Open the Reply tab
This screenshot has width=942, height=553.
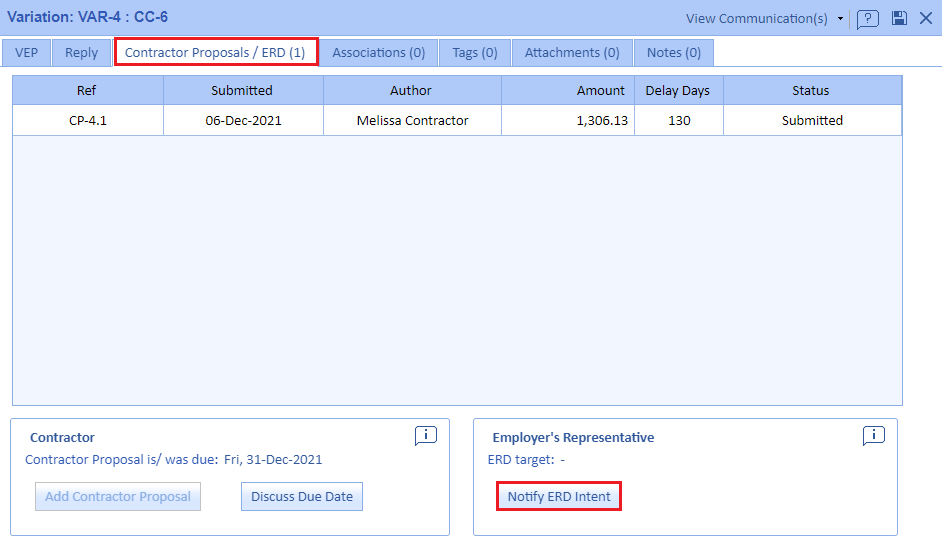click(x=82, y=52)
